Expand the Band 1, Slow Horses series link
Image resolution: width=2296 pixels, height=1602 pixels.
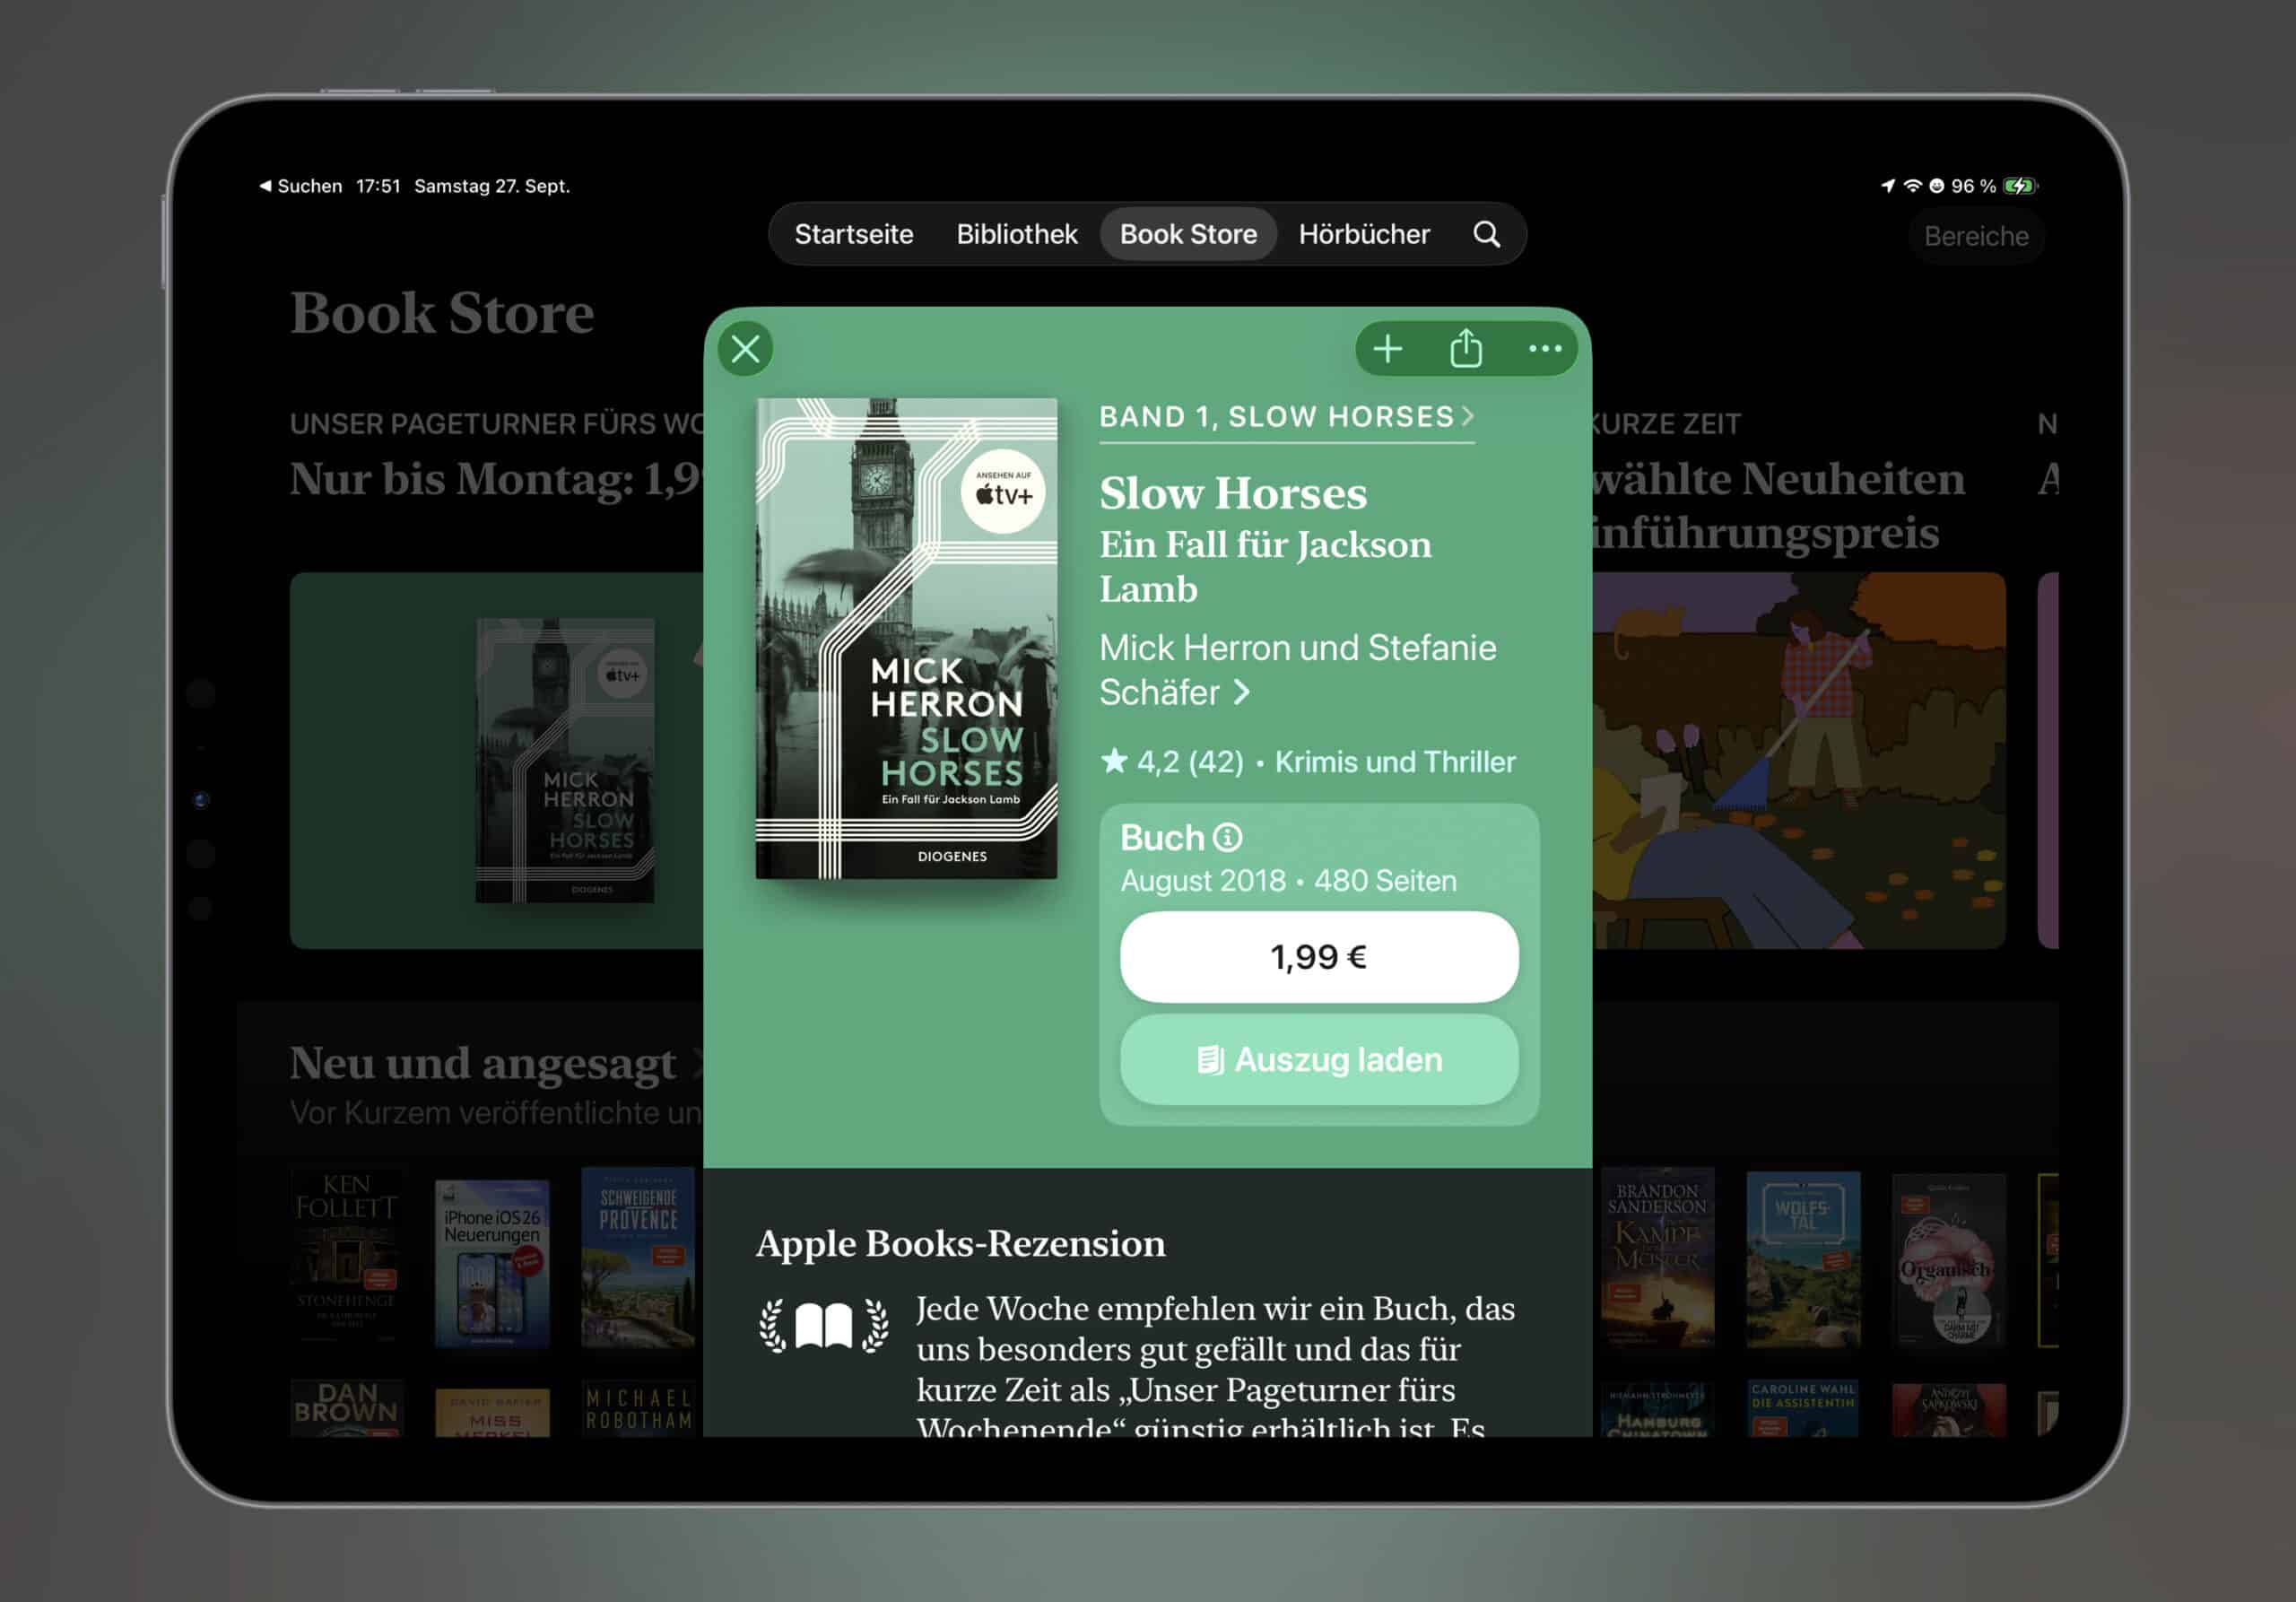click(x=1287, y=416)
